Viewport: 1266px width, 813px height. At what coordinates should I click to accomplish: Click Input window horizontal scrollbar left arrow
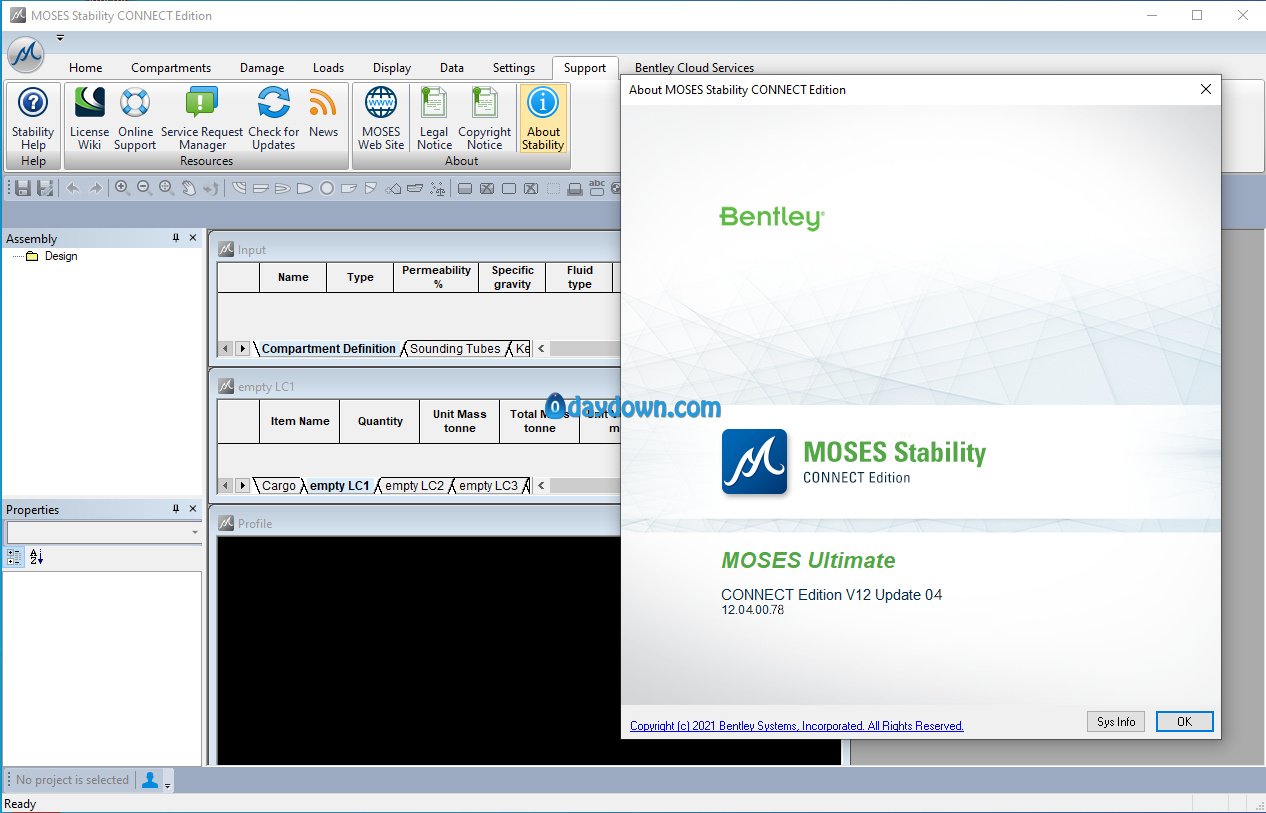pyautogui.click(x=541, y=348)
